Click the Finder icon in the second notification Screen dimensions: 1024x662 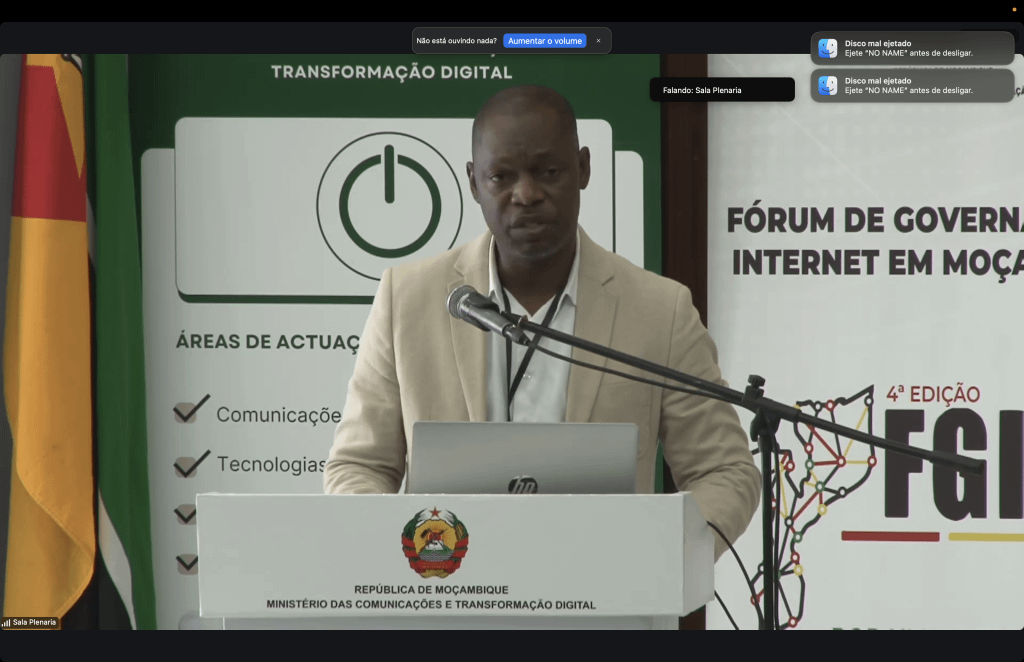click(828, 86)
